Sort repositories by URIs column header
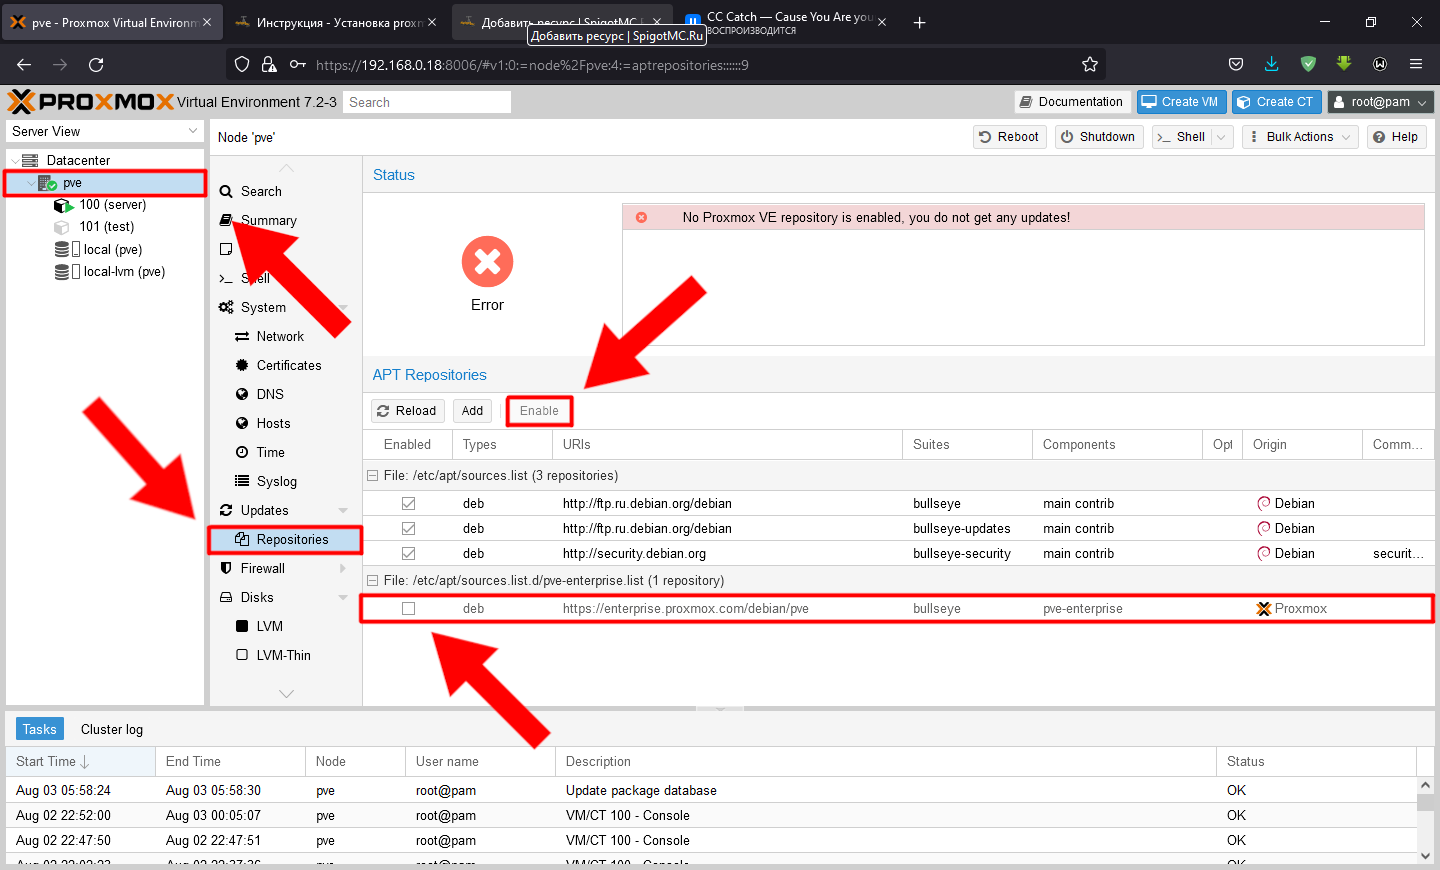Screen dimensions: 1440x870 (727, 444)
